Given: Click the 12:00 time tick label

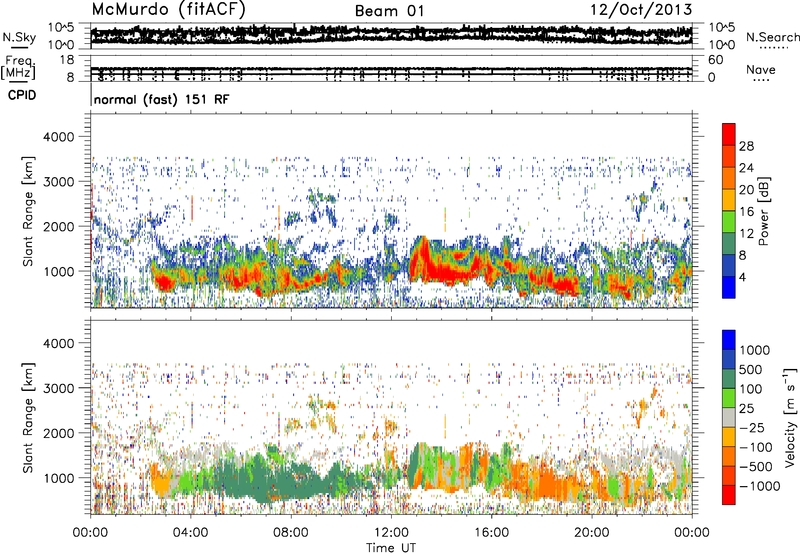Looking at the screenshot, I should (x=391, y=533).
